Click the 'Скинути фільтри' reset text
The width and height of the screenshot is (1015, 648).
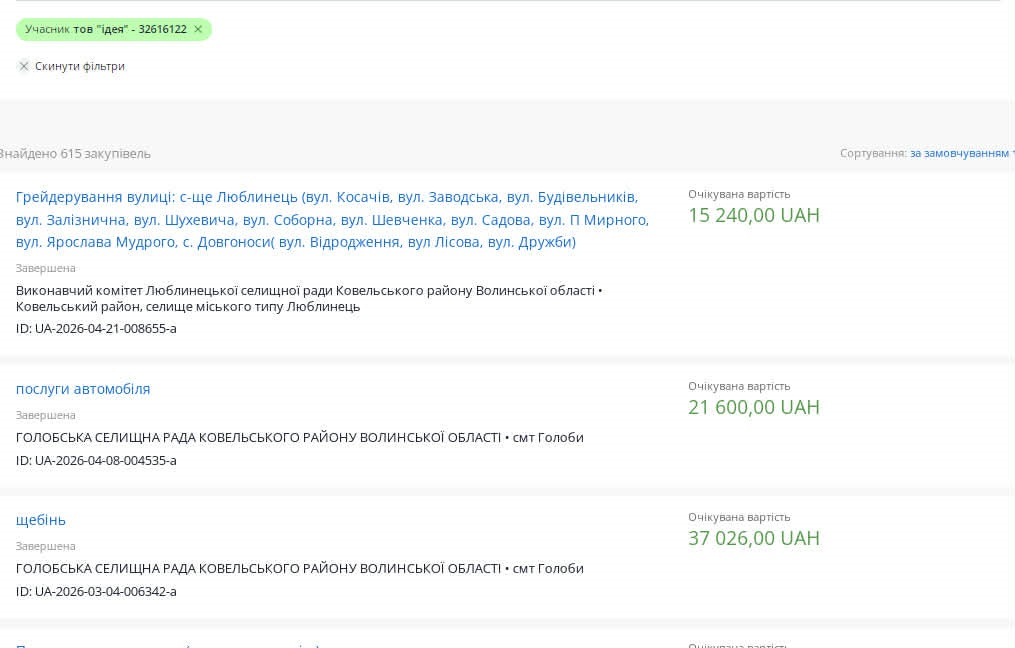(x=80, y=66)
